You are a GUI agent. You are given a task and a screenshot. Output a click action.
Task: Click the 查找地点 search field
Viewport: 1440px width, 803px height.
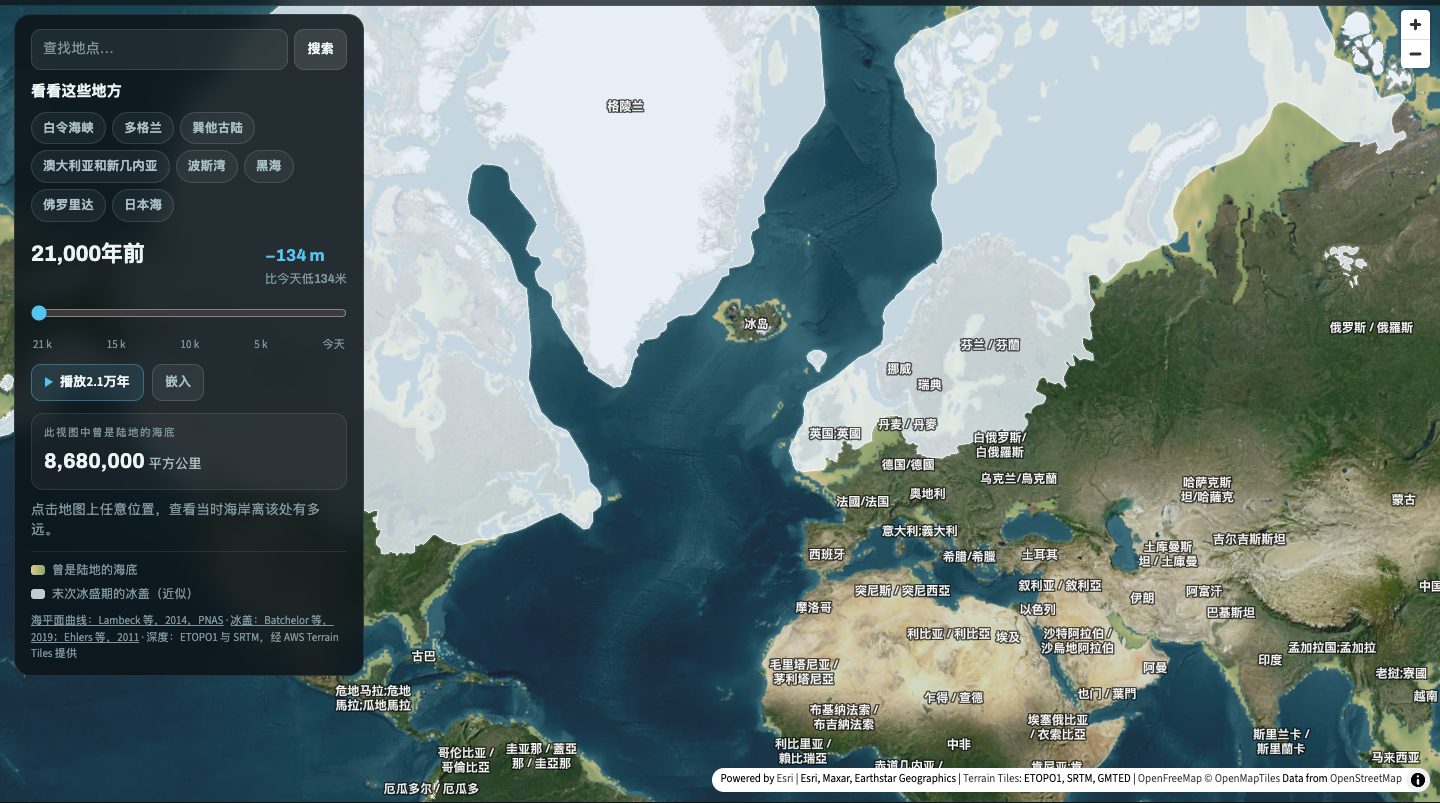(x=159, y=49)
